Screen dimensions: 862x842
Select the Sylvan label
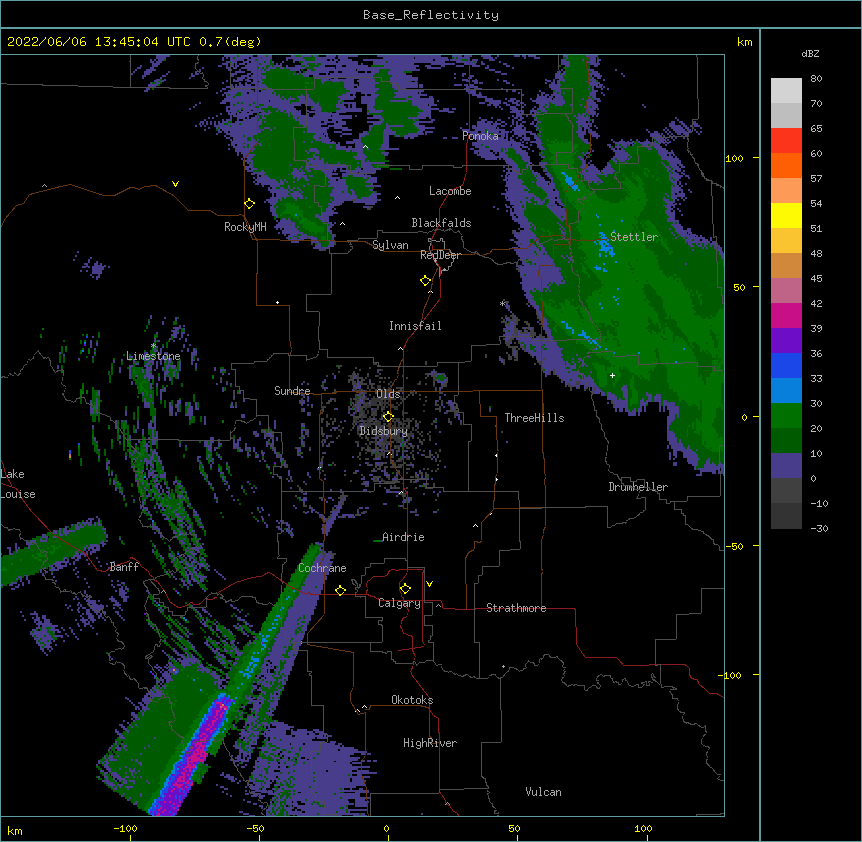pyautogui.click(x=390, y=245)
